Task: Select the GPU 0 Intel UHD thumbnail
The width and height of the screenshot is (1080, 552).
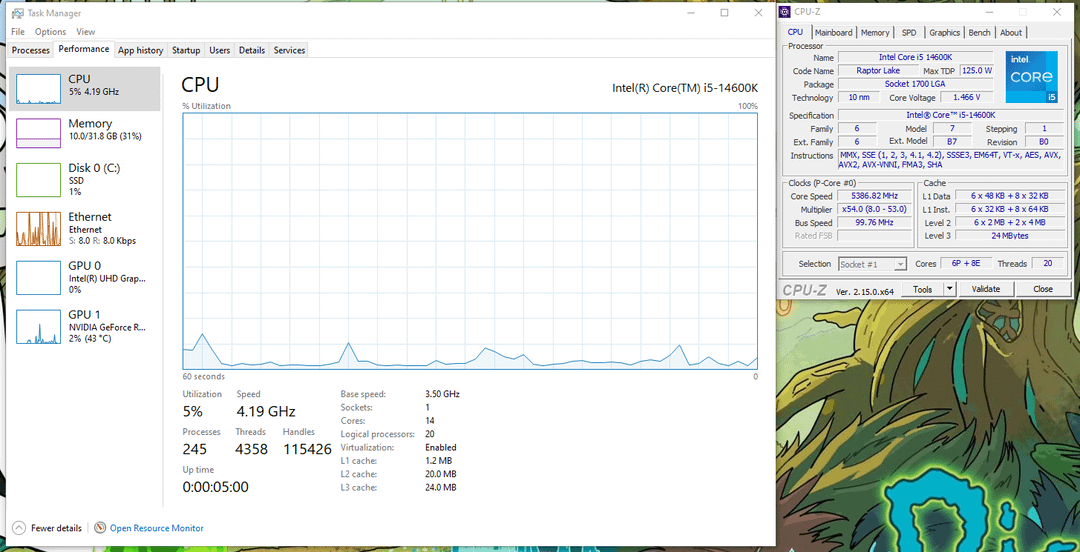Action: [38, 278]
